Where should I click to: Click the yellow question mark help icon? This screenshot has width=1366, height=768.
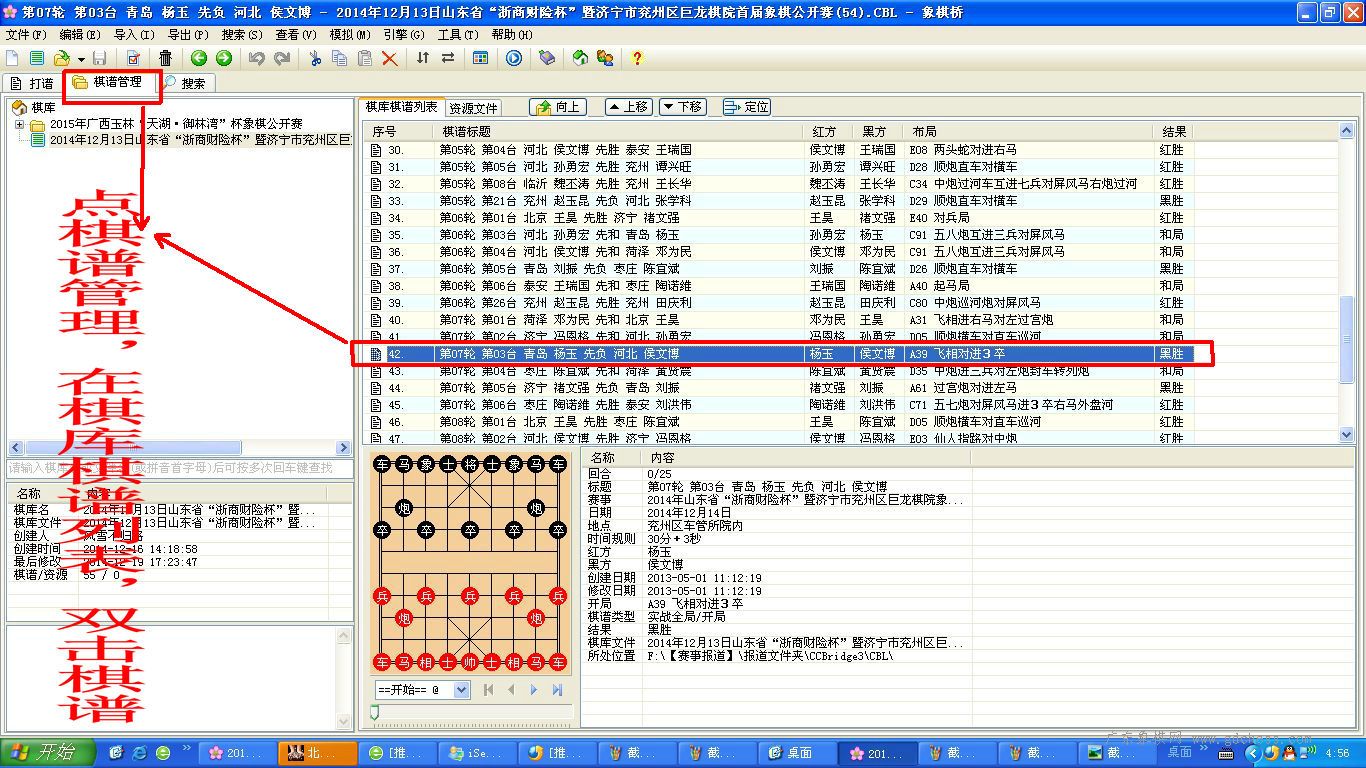point(637,58)
